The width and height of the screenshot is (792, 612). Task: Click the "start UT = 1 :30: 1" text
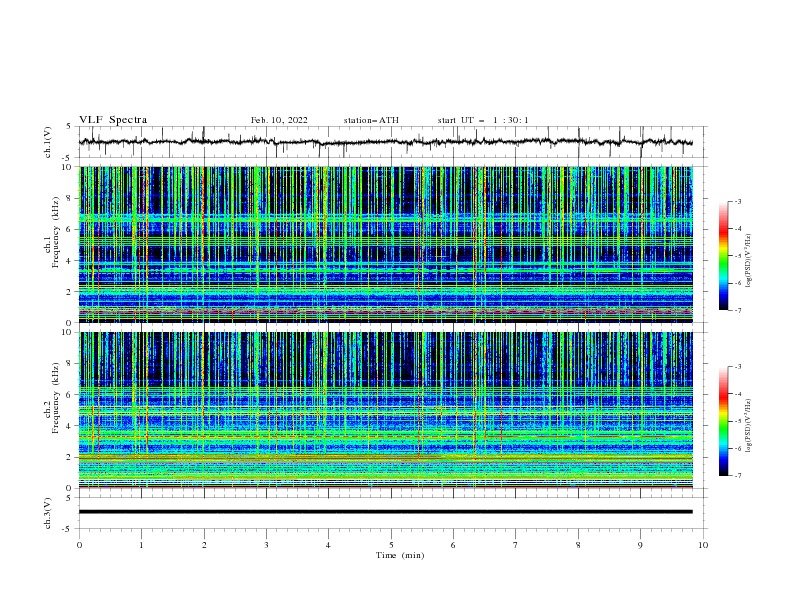click(x=483, y=120)
